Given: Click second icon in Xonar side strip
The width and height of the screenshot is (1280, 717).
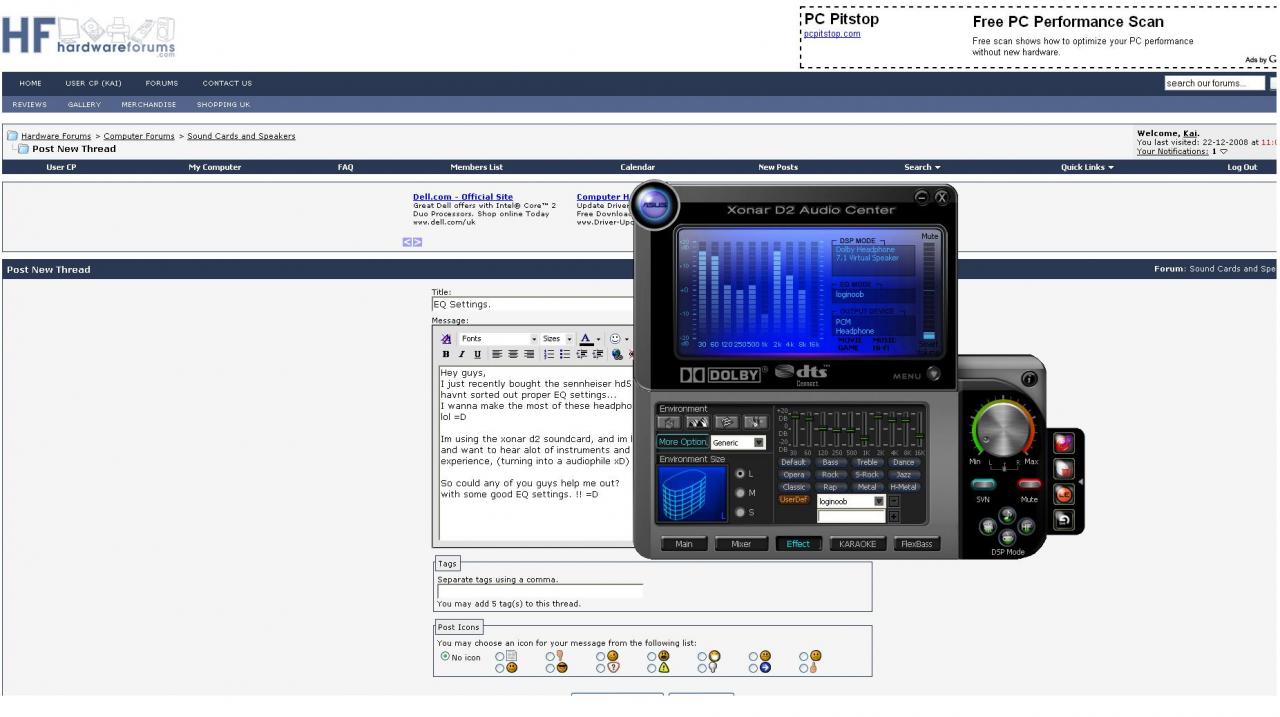Looking at the screenshot, I should (x=1064, y=468).
